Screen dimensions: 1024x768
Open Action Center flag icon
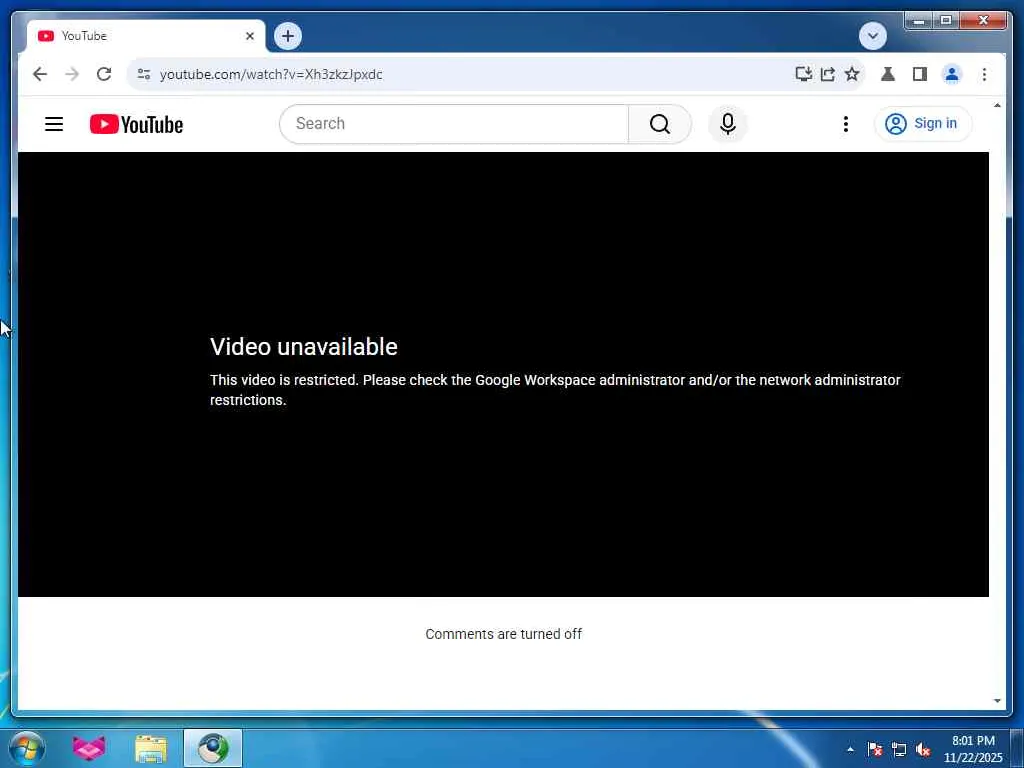click(875, 749)
